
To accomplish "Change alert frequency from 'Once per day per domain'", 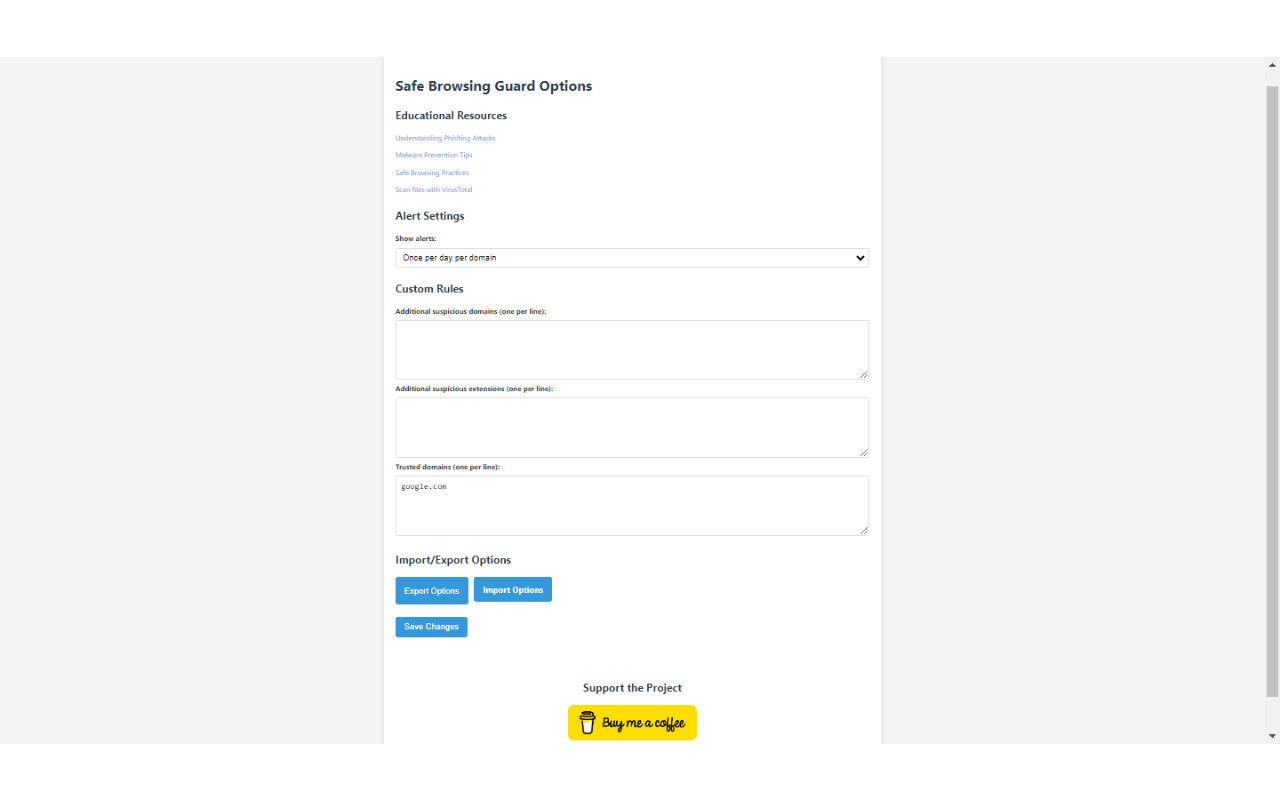I will point(632,257).
